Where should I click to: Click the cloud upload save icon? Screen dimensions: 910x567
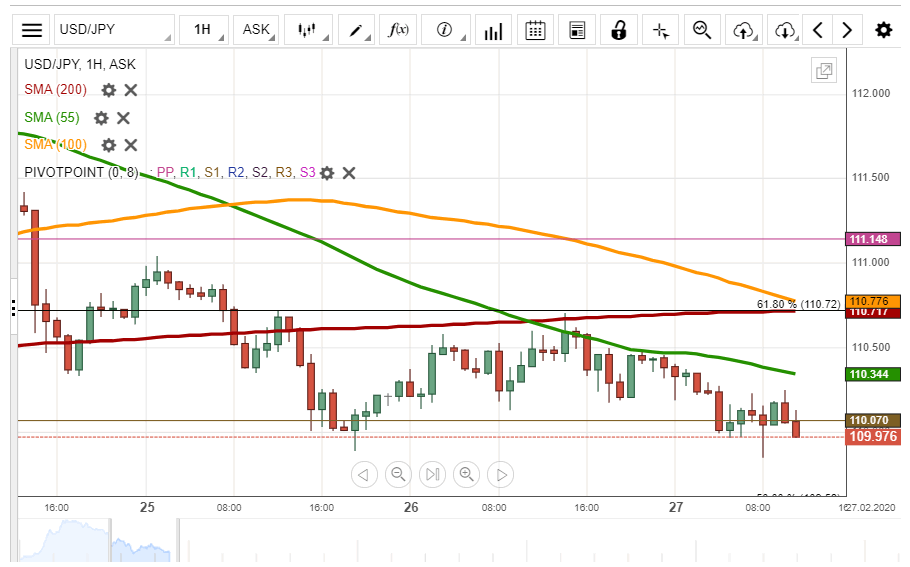coord(743,30)
